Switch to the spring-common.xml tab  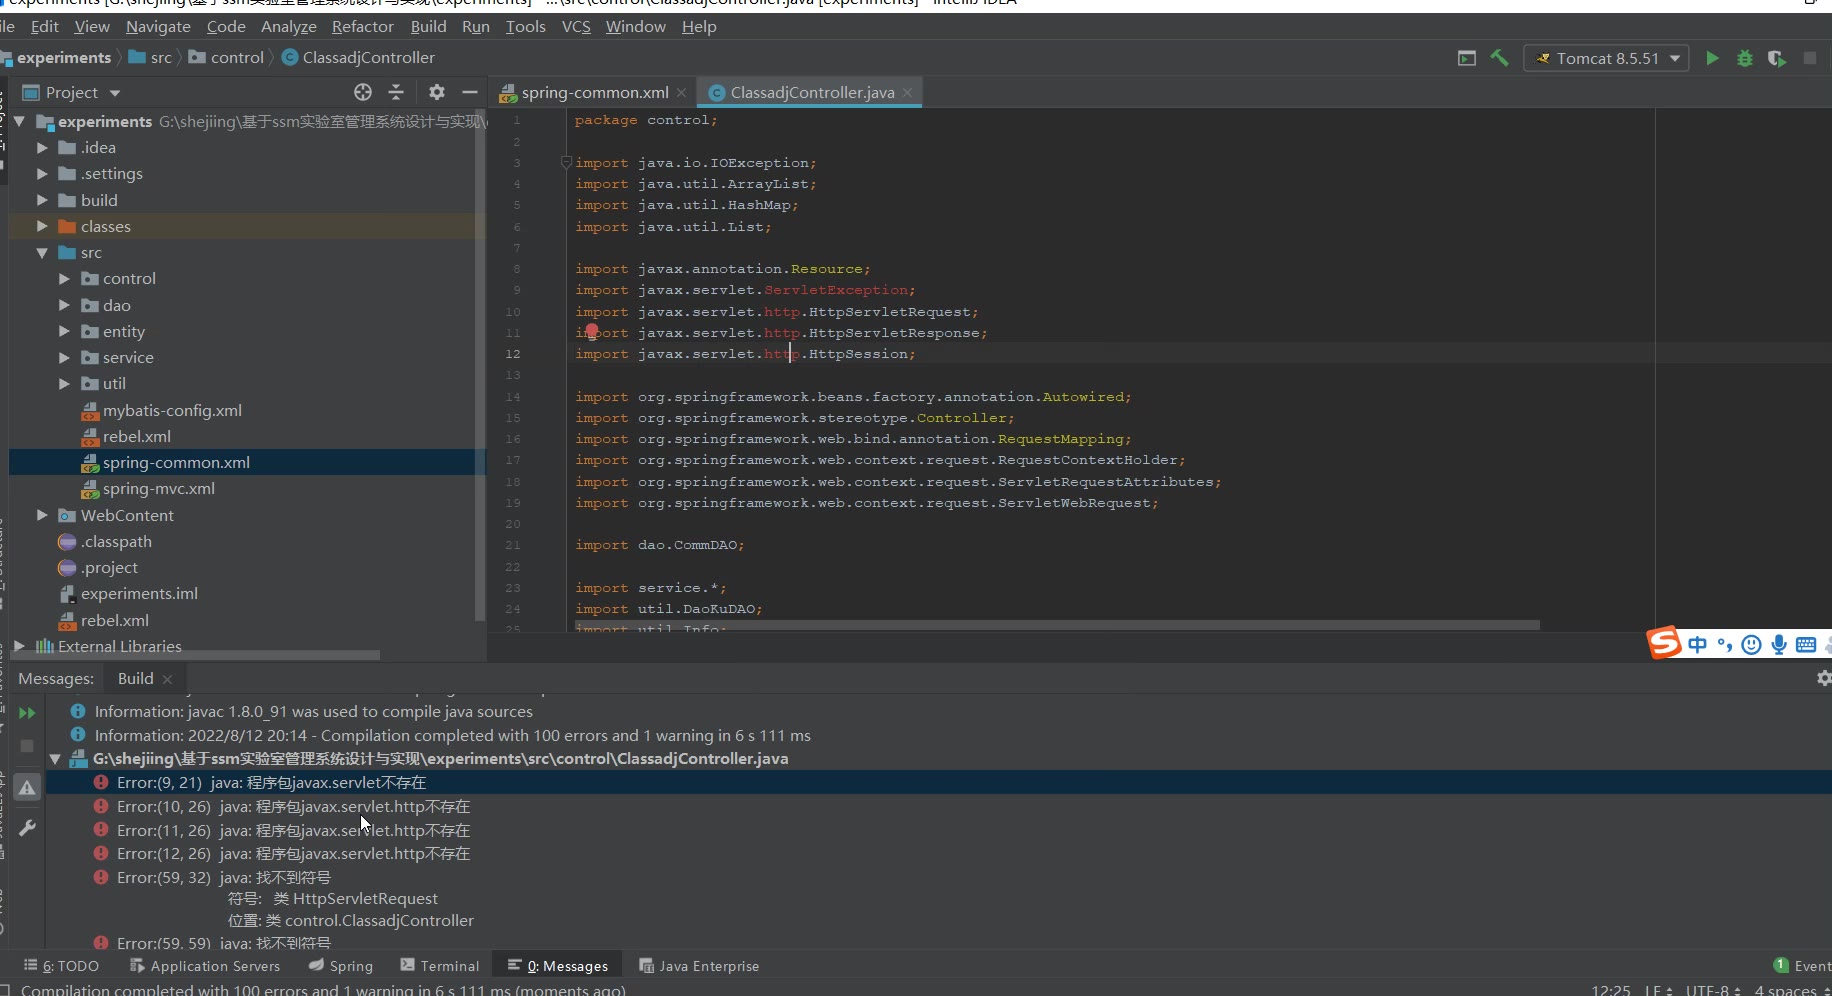[594, 92]
